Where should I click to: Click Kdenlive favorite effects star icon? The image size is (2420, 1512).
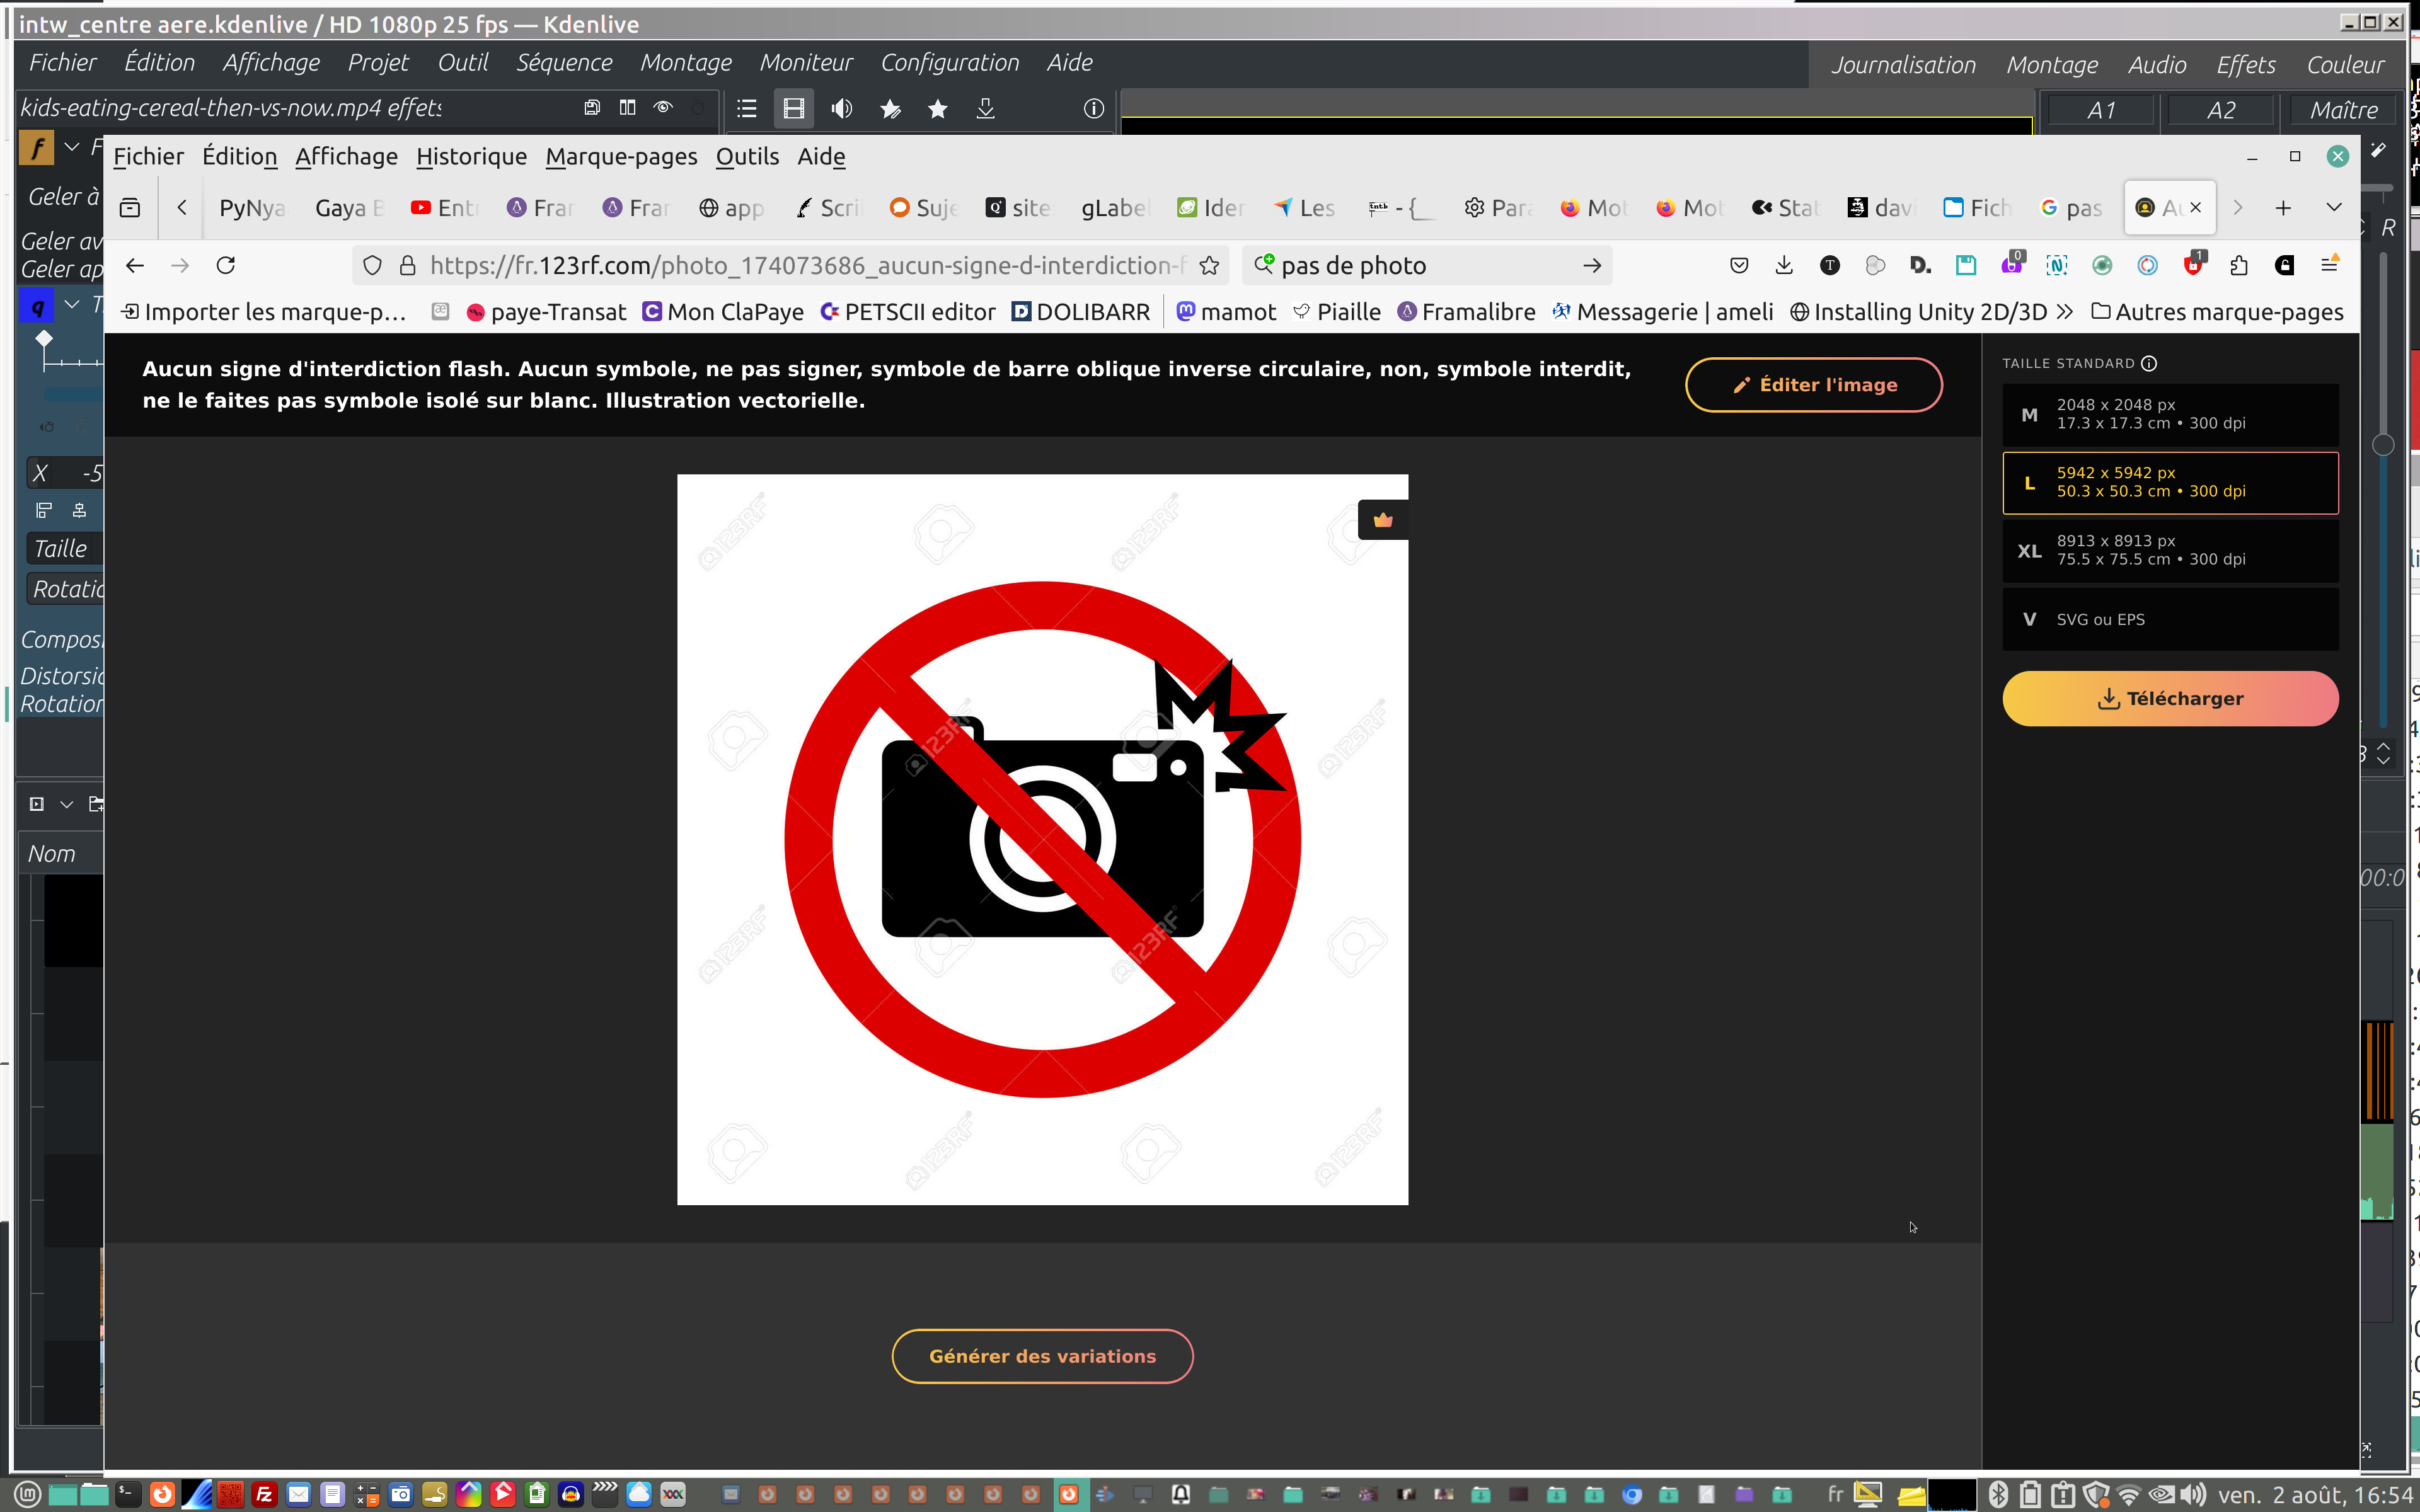pyautogui.click(x=937, y=109)
